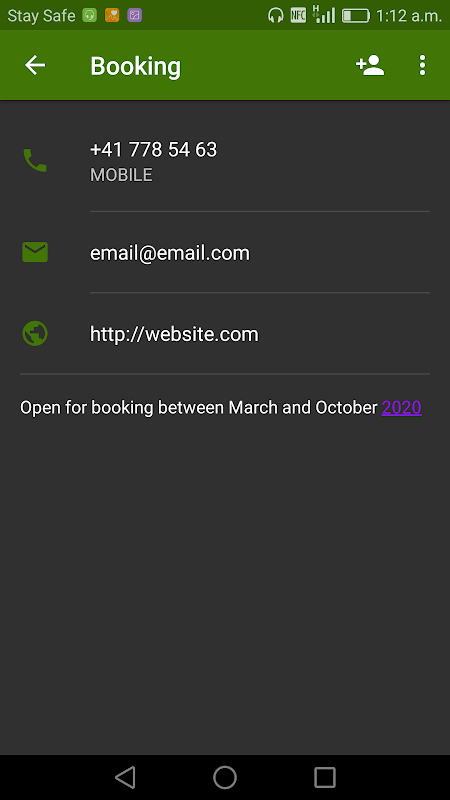Image resolution: width=450 pixels, height=800 pixels.
Task: Tap the add contact icon
Action: (370, 65)
